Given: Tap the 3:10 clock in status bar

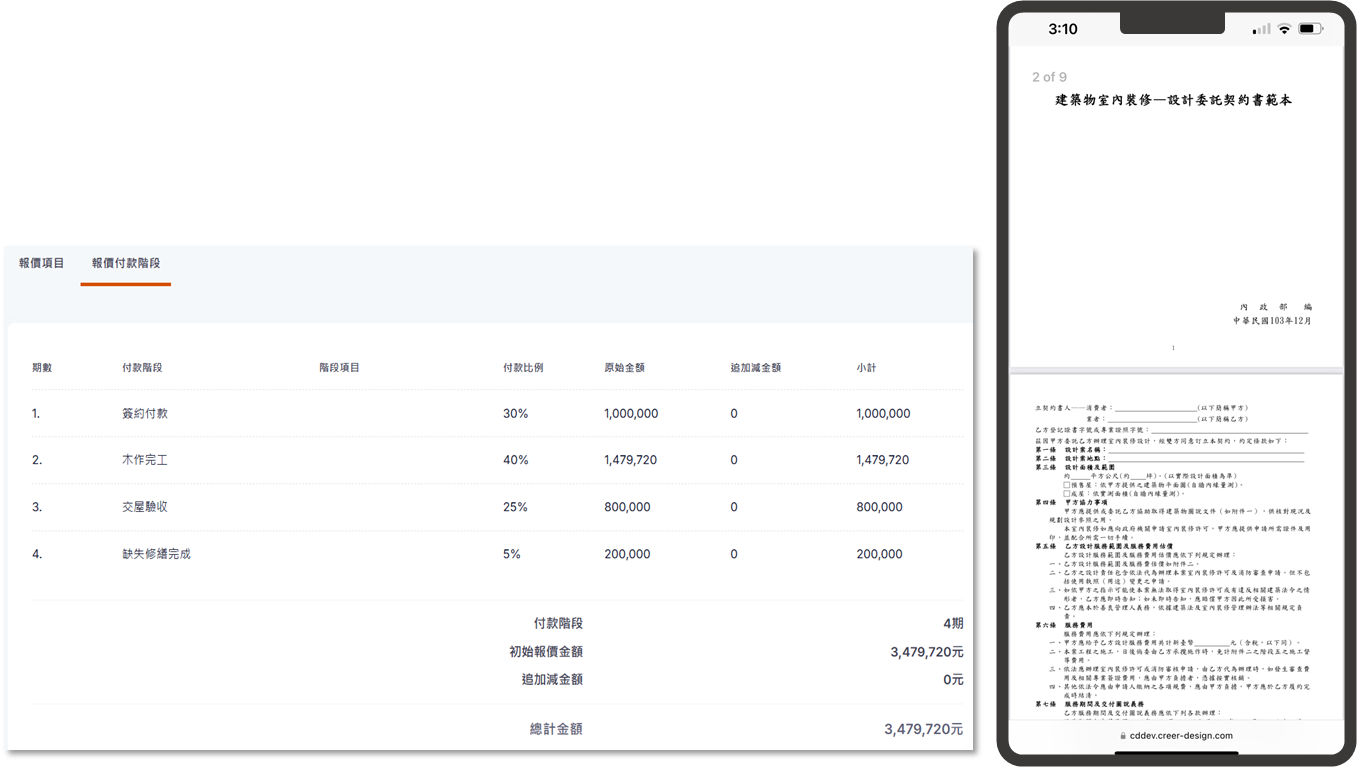Looking at the screenshot, I should point(1063,29).
